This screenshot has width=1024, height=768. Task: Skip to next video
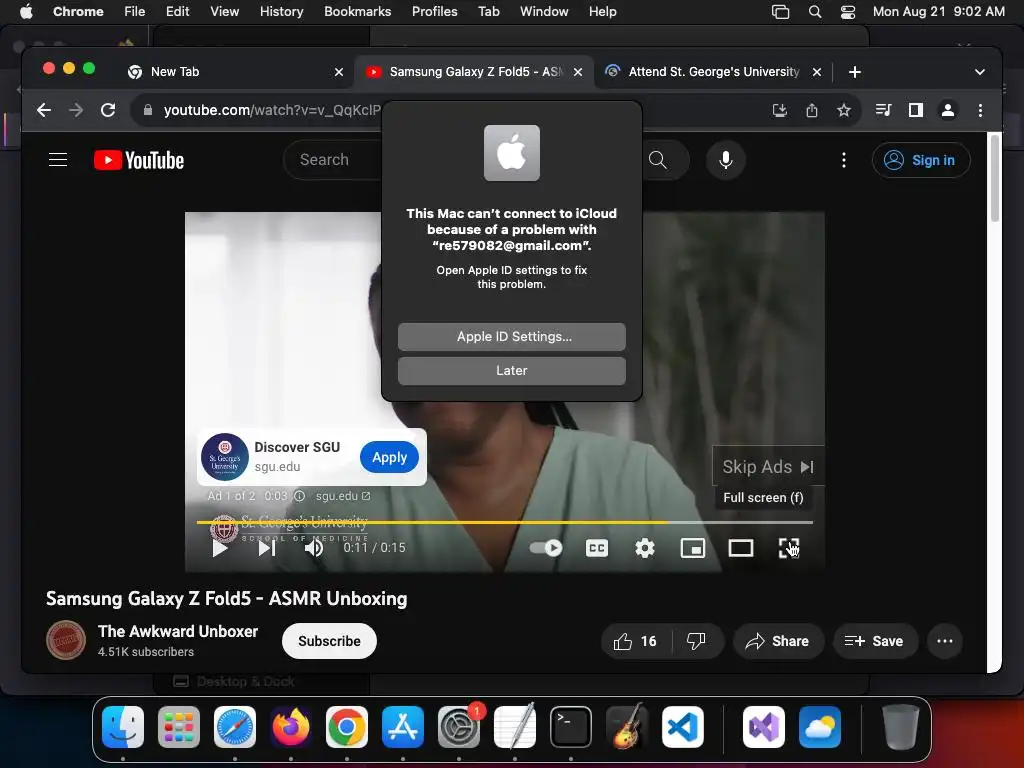pos(266,548)
